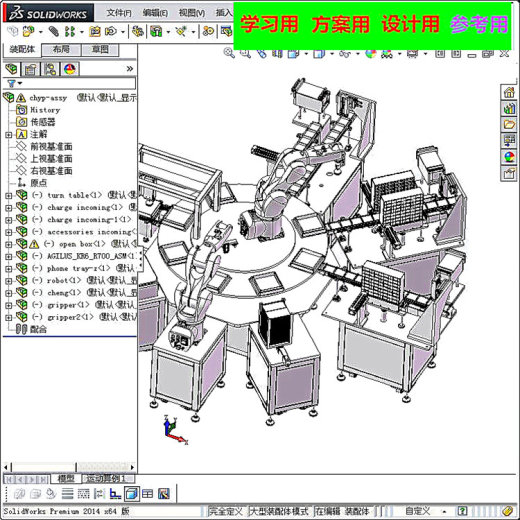This screenshot has height=520, width=520.
Task: Select the History tree item
Action: click(45, 110)
